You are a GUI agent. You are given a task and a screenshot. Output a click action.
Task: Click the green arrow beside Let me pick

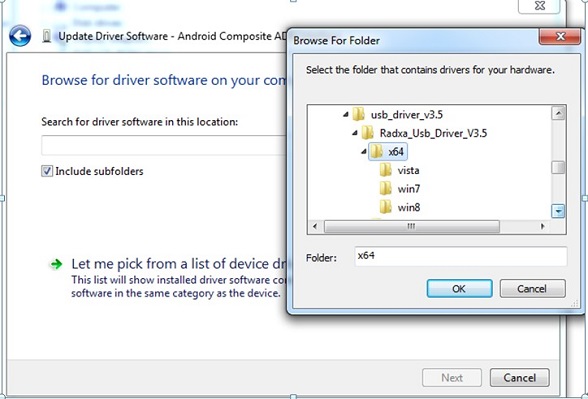click(56, 264)
